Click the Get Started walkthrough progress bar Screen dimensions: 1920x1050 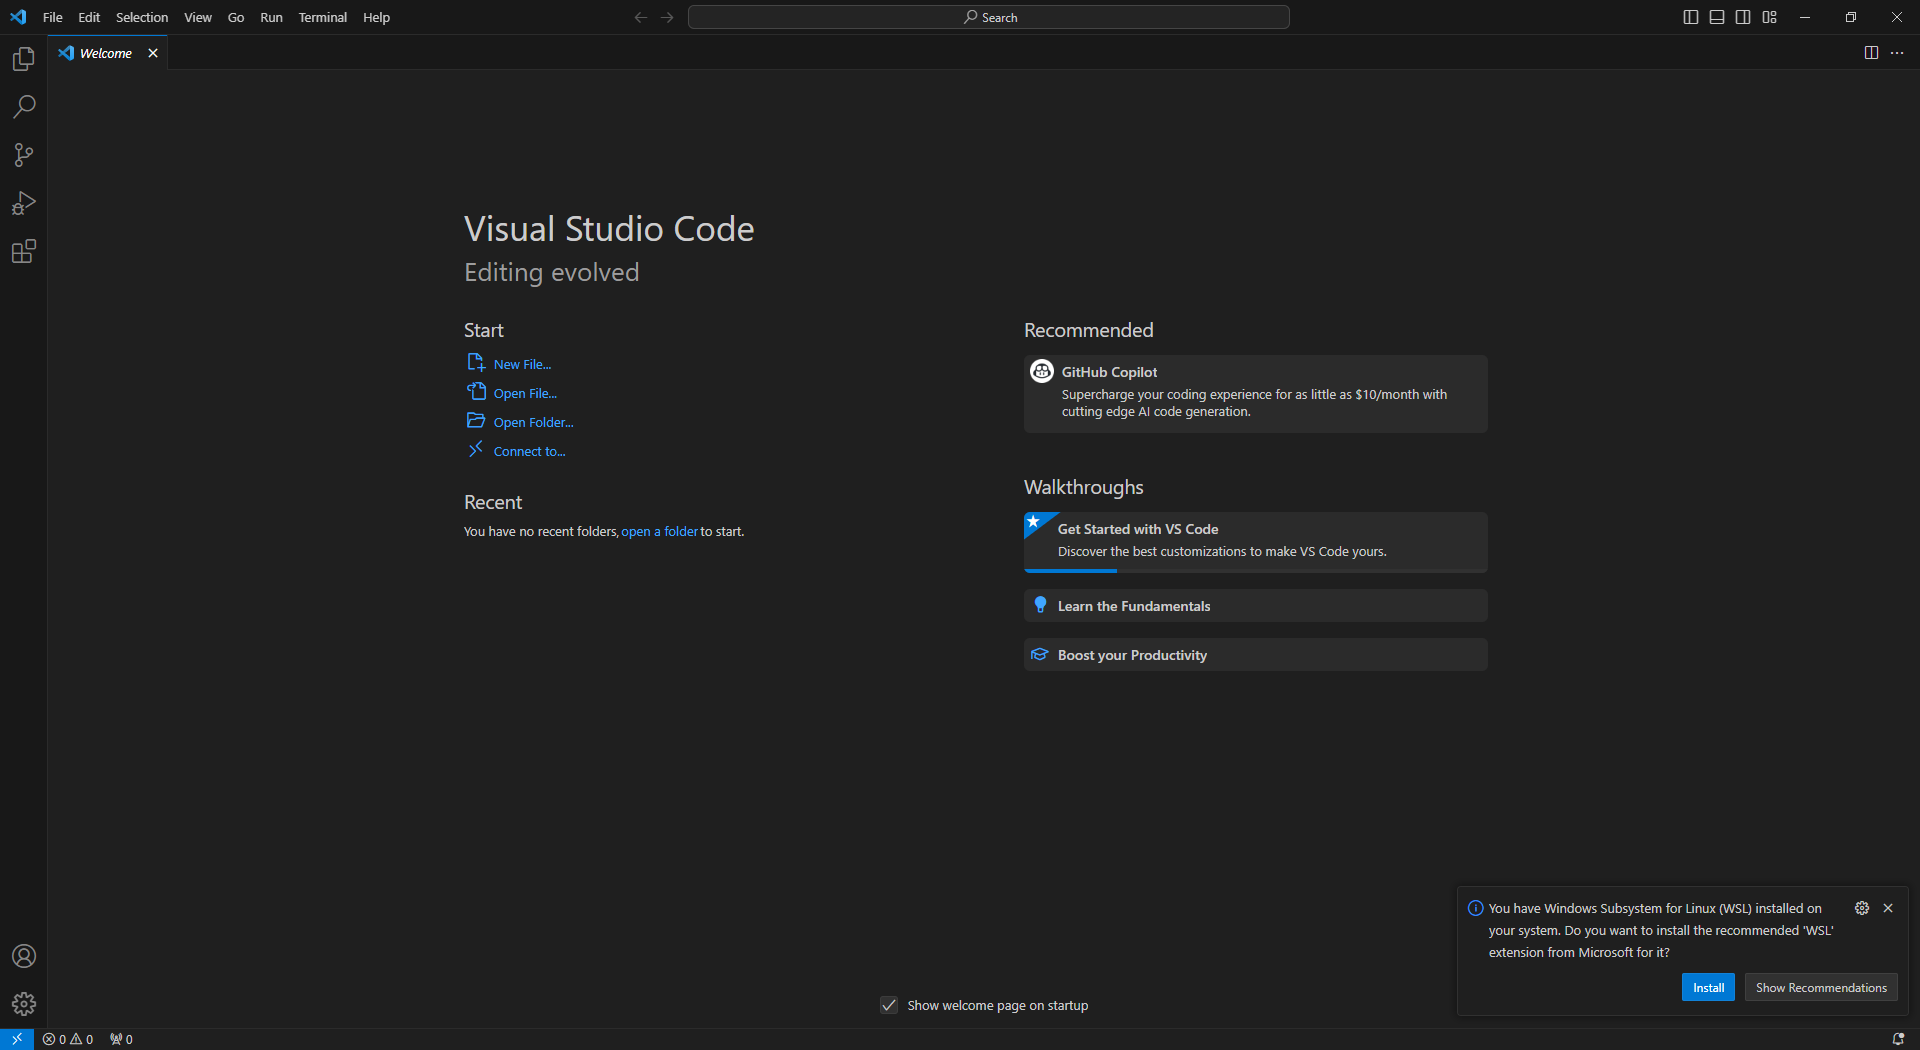[1070, 571]
